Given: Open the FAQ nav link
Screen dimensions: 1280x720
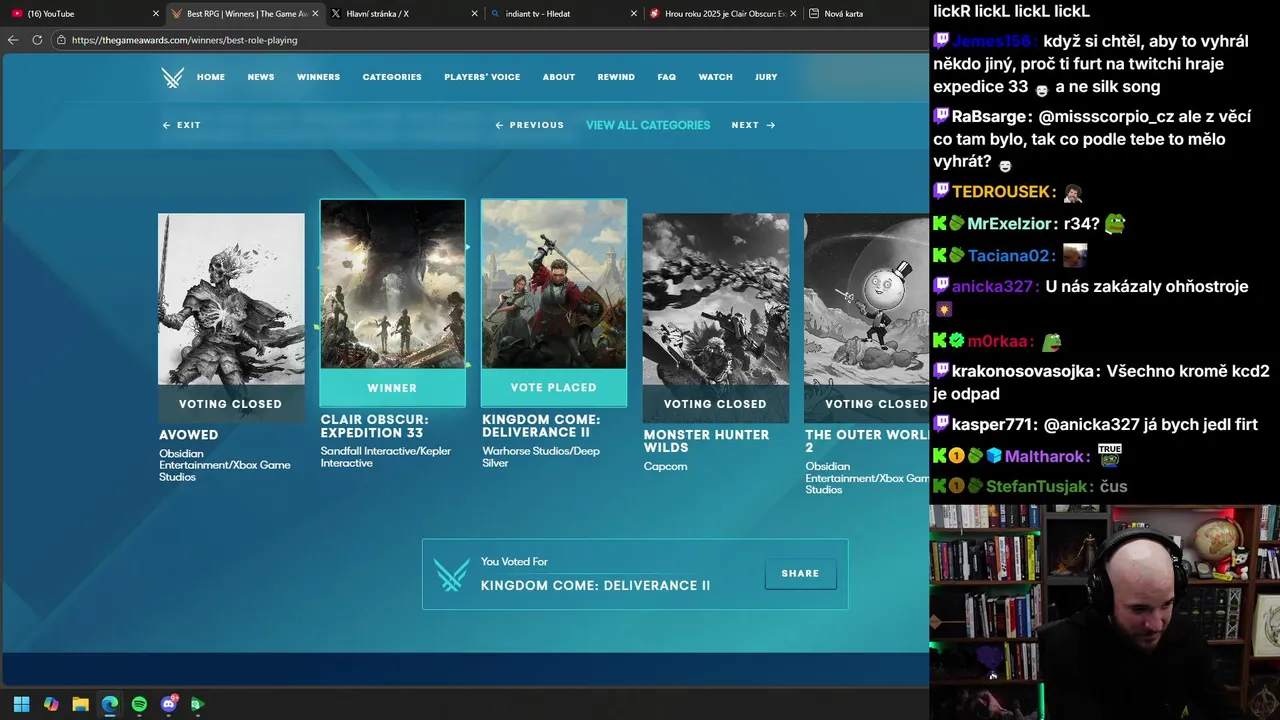Looking at the screenshot, I should 667,77.
